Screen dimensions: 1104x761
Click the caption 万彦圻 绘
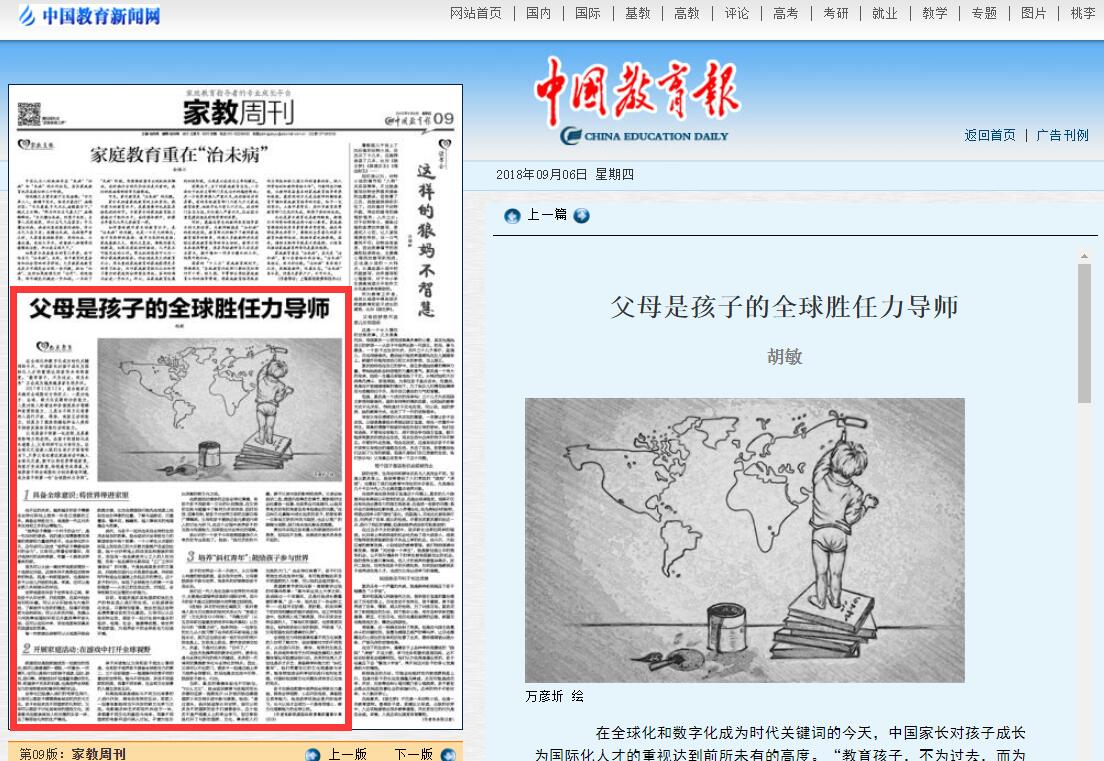(x=555, y=696)
